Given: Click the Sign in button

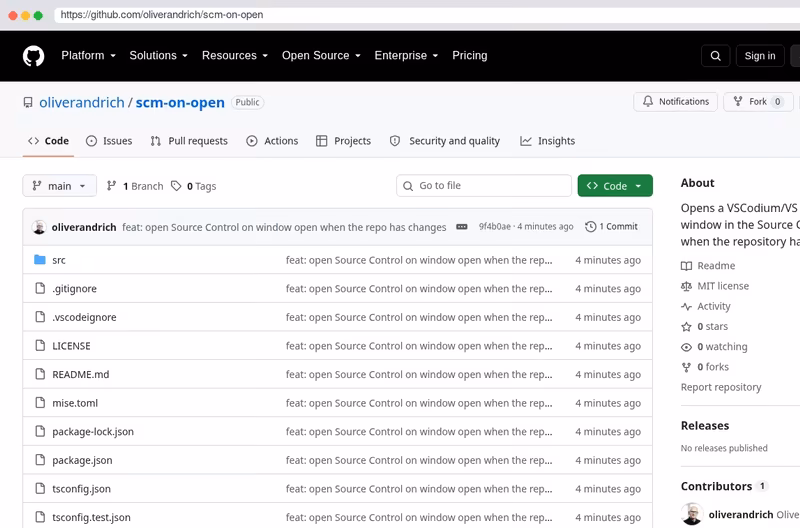Looking at the screenshot, I should (x=760, y=56).
